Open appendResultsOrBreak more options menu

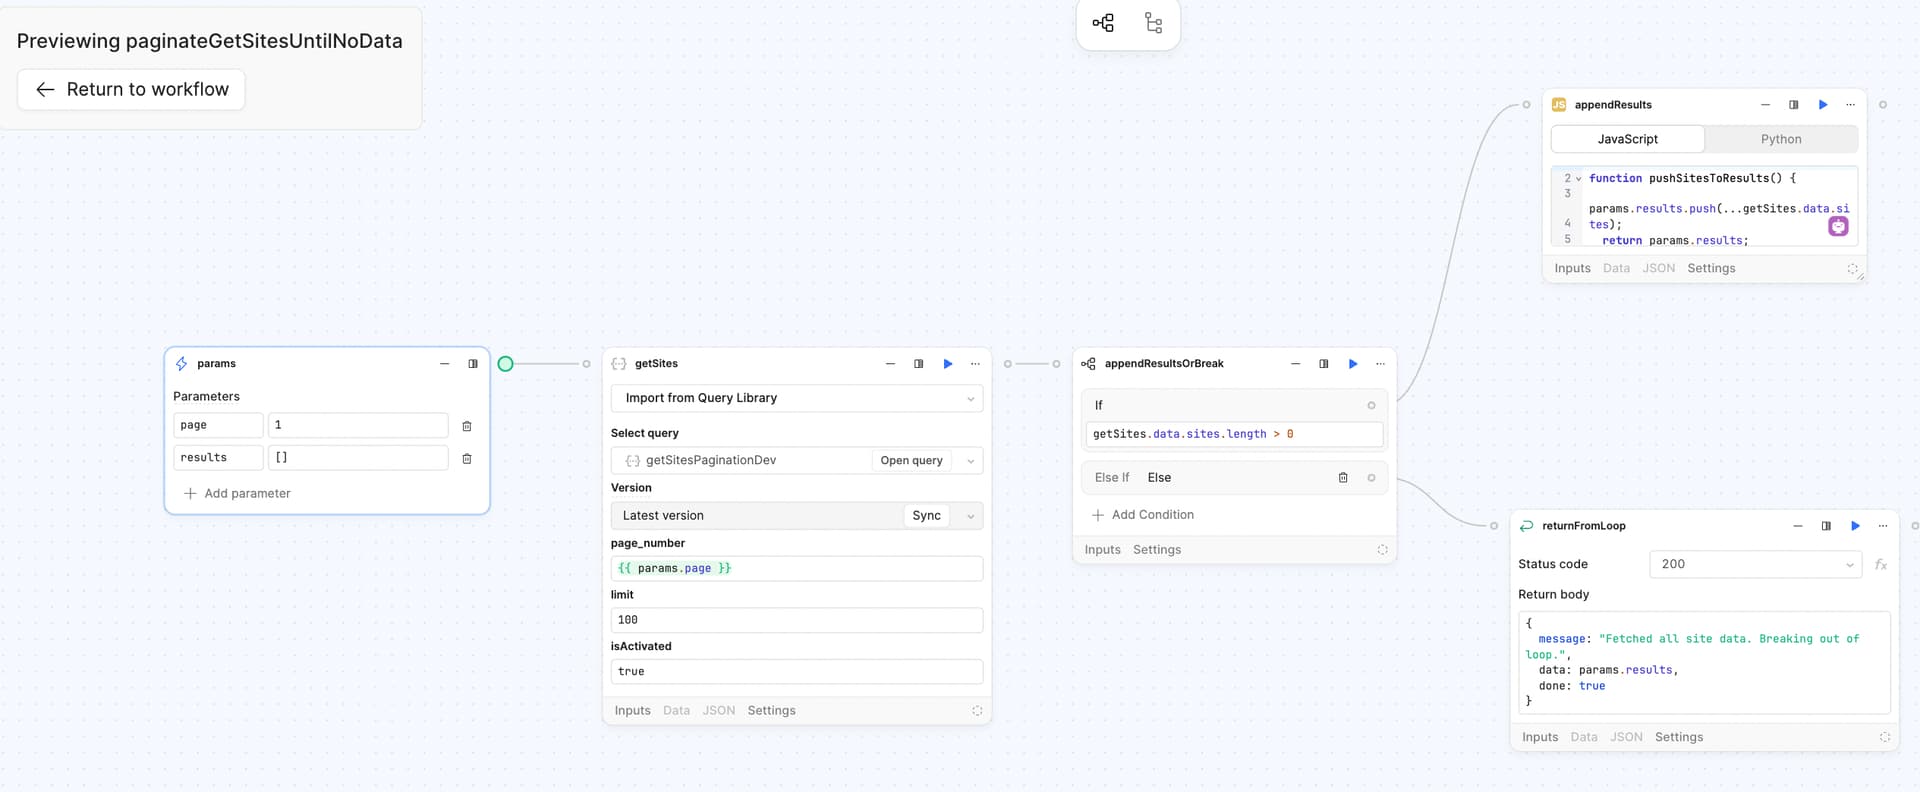point(1380,364)
